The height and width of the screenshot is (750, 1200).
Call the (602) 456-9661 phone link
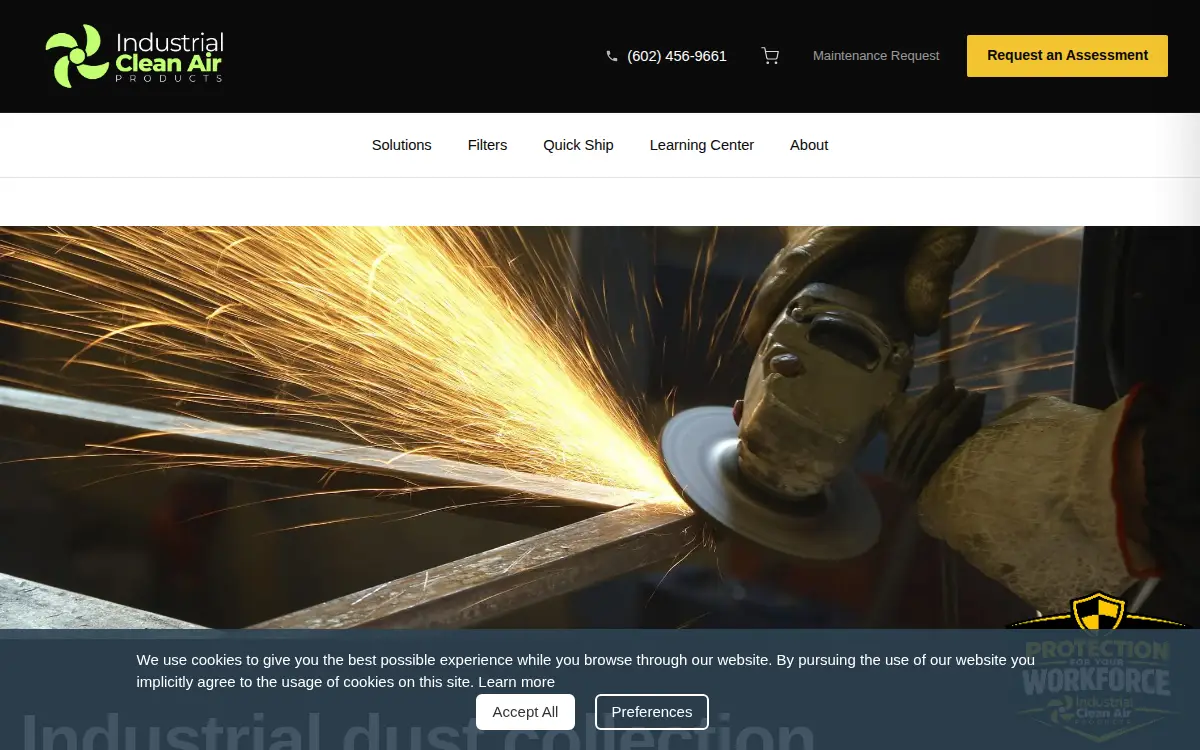pyautogui.click(x=677, y=56)
